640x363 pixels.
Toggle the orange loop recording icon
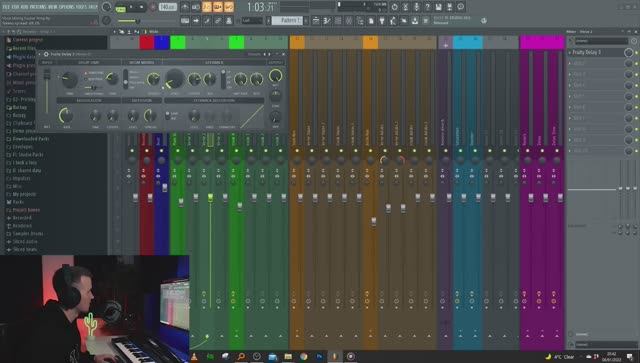(x=229, y=7)
